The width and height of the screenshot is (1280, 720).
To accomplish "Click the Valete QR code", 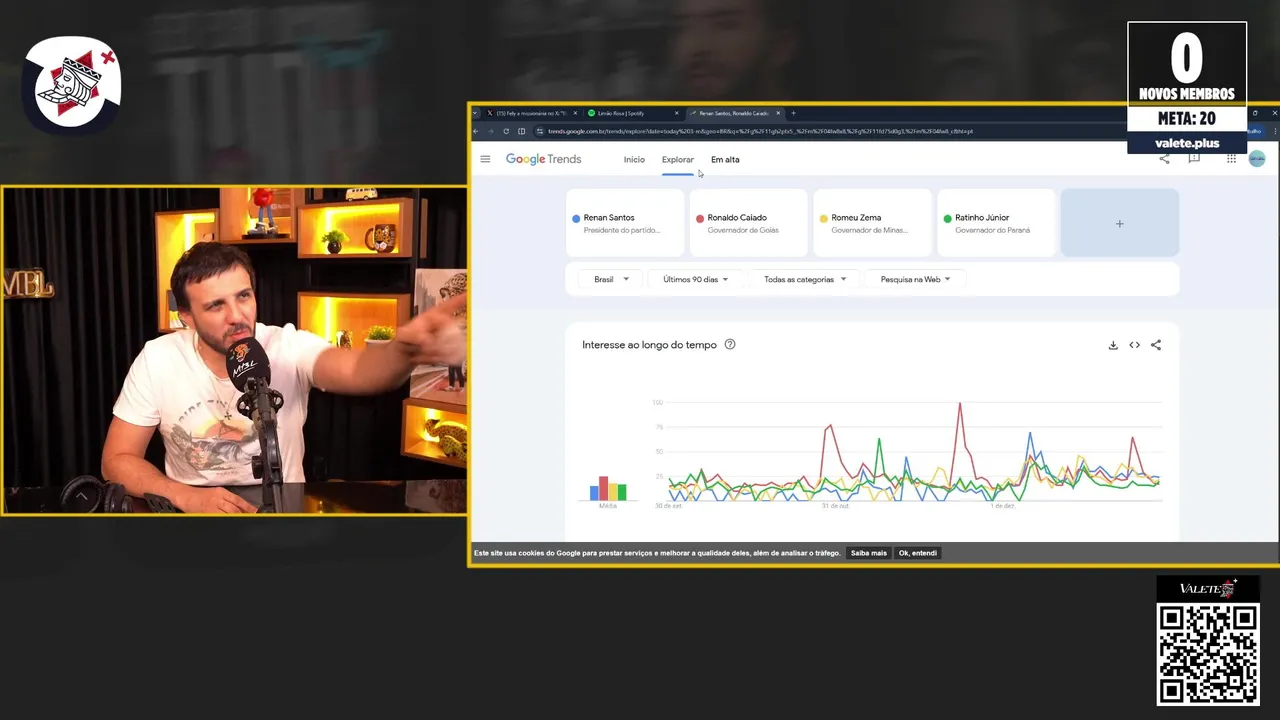I will [1208, 654].
